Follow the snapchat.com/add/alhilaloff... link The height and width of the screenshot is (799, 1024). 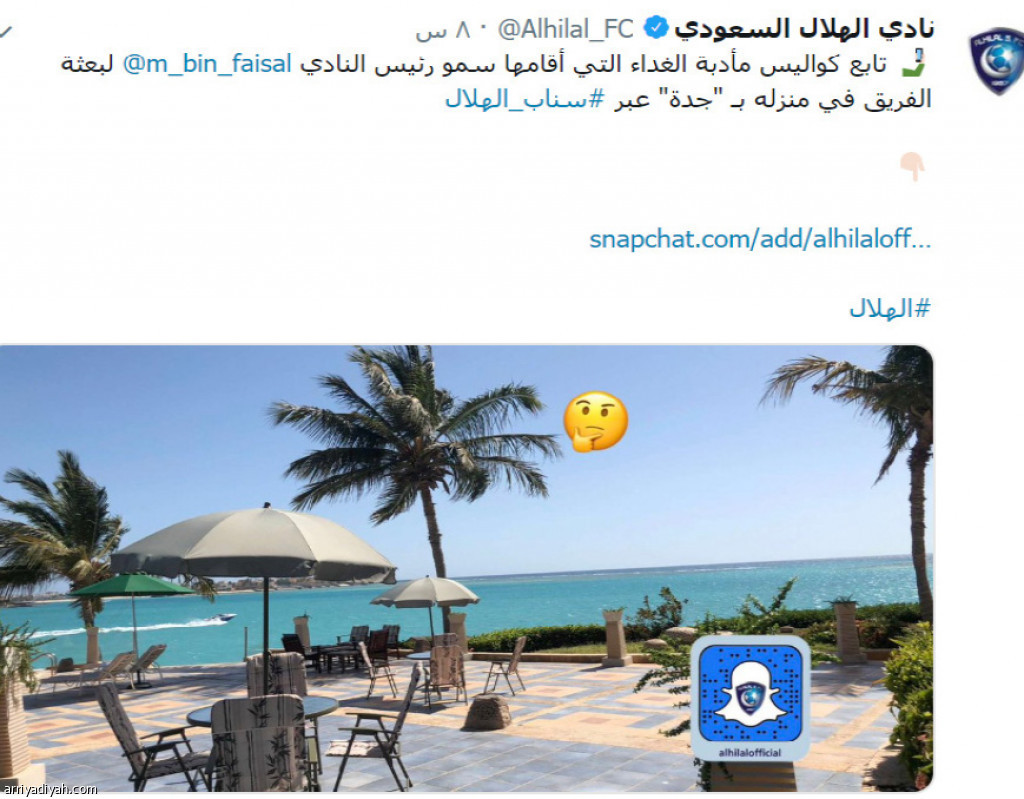click(x=760, y=239)
